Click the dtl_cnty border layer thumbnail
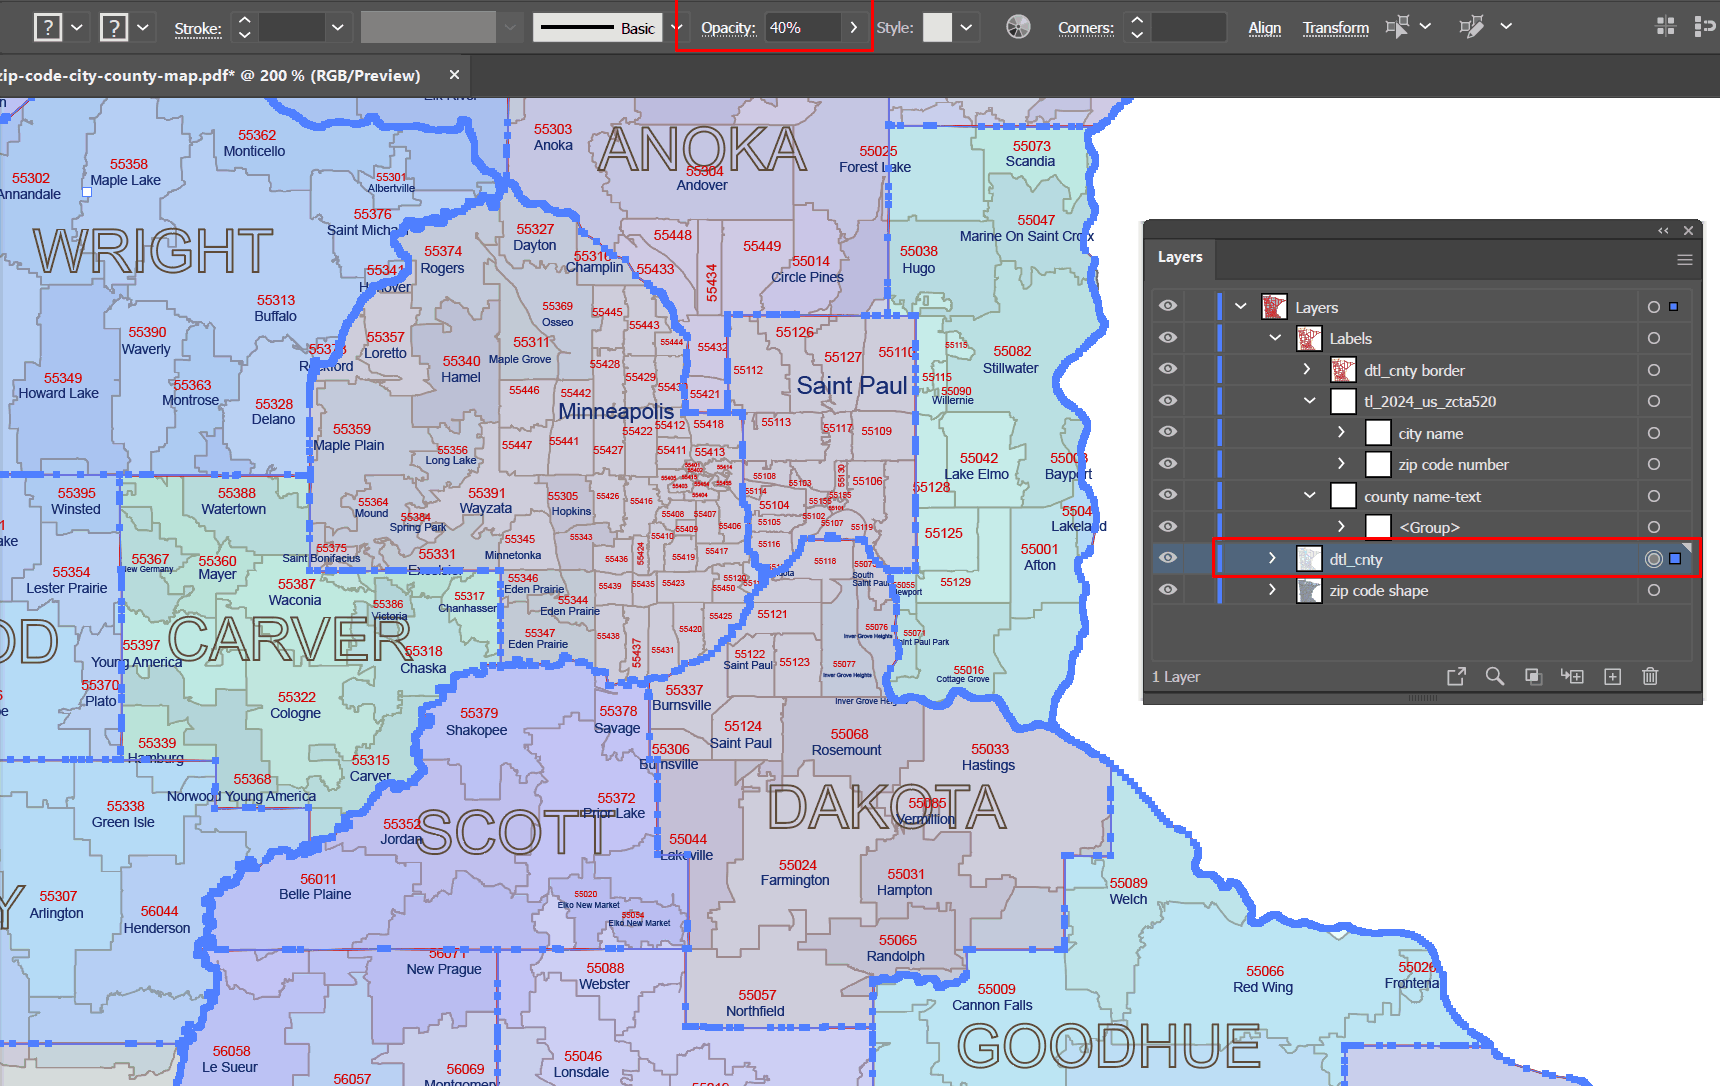 pos(1343,370)
